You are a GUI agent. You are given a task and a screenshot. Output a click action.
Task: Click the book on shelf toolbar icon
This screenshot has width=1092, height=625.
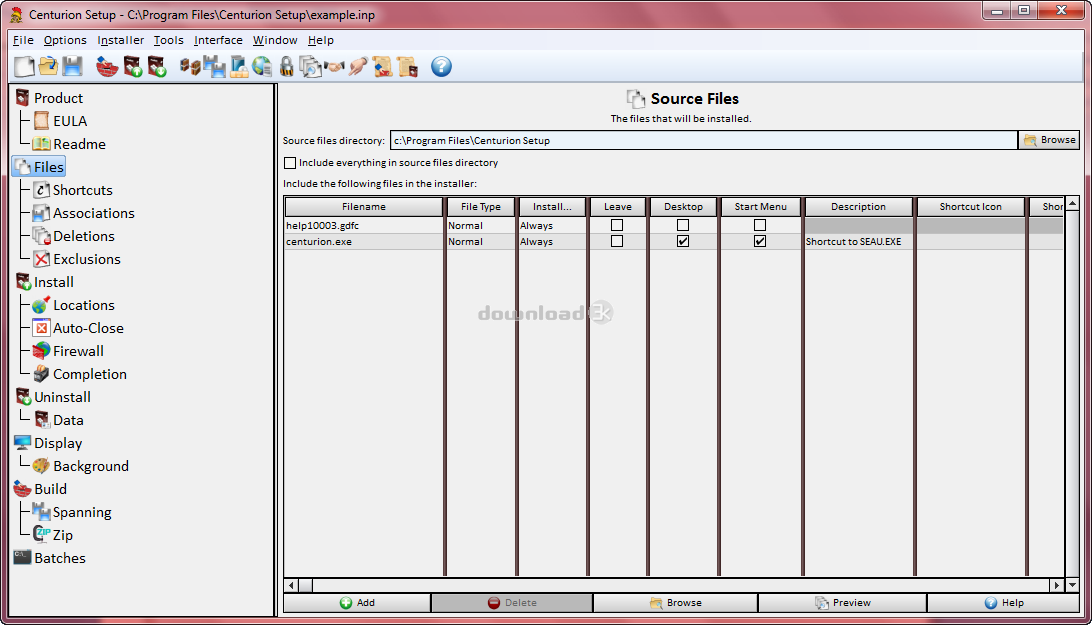(239, 67)
